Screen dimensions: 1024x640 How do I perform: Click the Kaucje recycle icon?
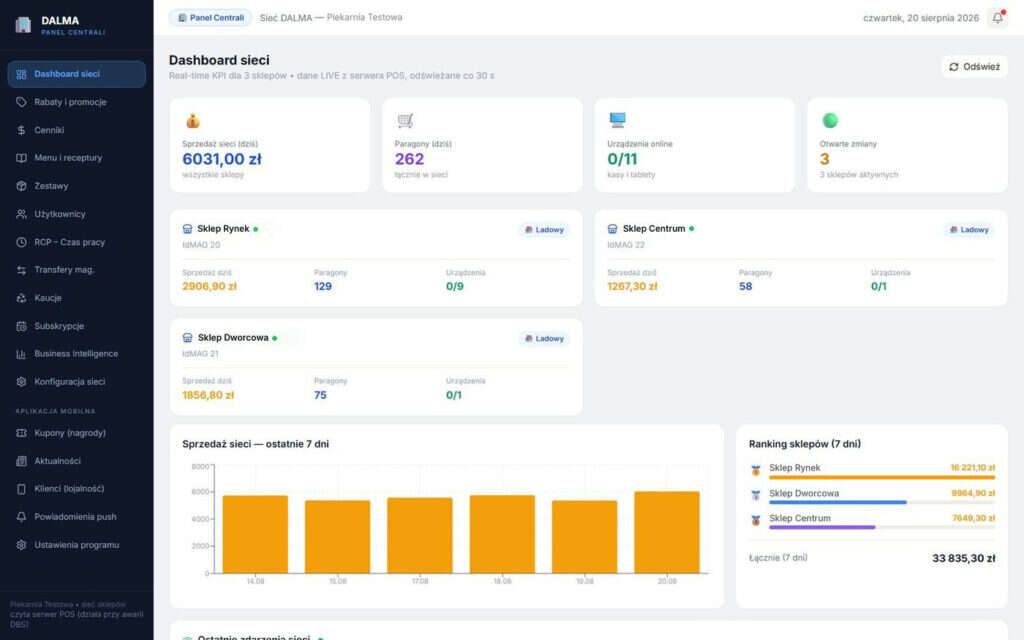22,298
